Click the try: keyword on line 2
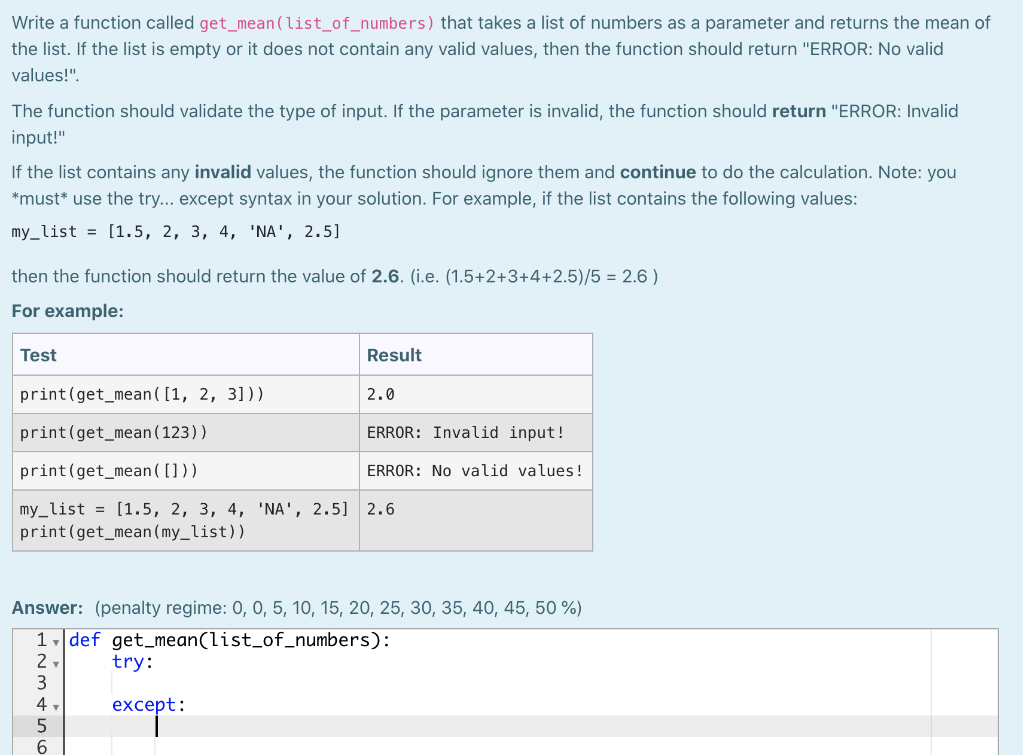 pyautogui.click(x=131, y=661)
